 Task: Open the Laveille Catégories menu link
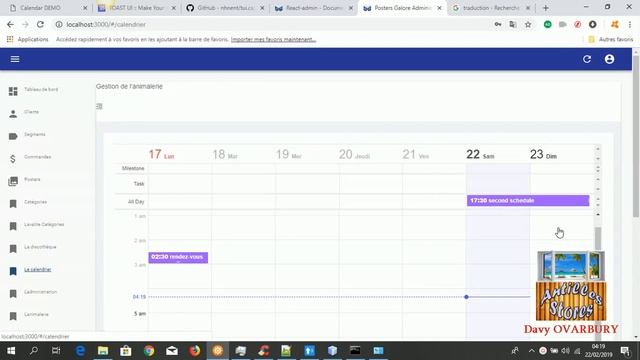(44, 224)
